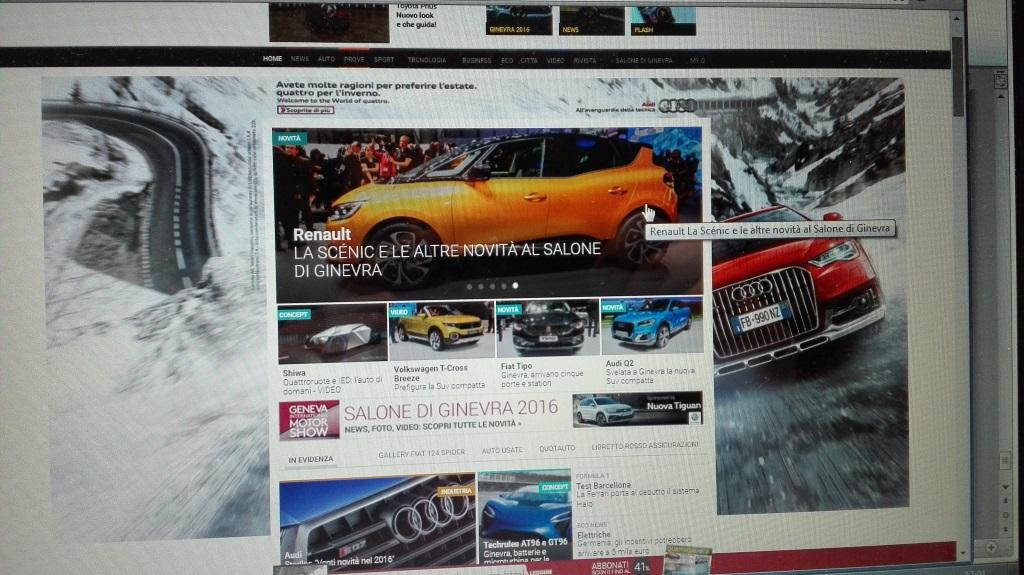Open the Audi Q2 thumbnail

[652, 325]
